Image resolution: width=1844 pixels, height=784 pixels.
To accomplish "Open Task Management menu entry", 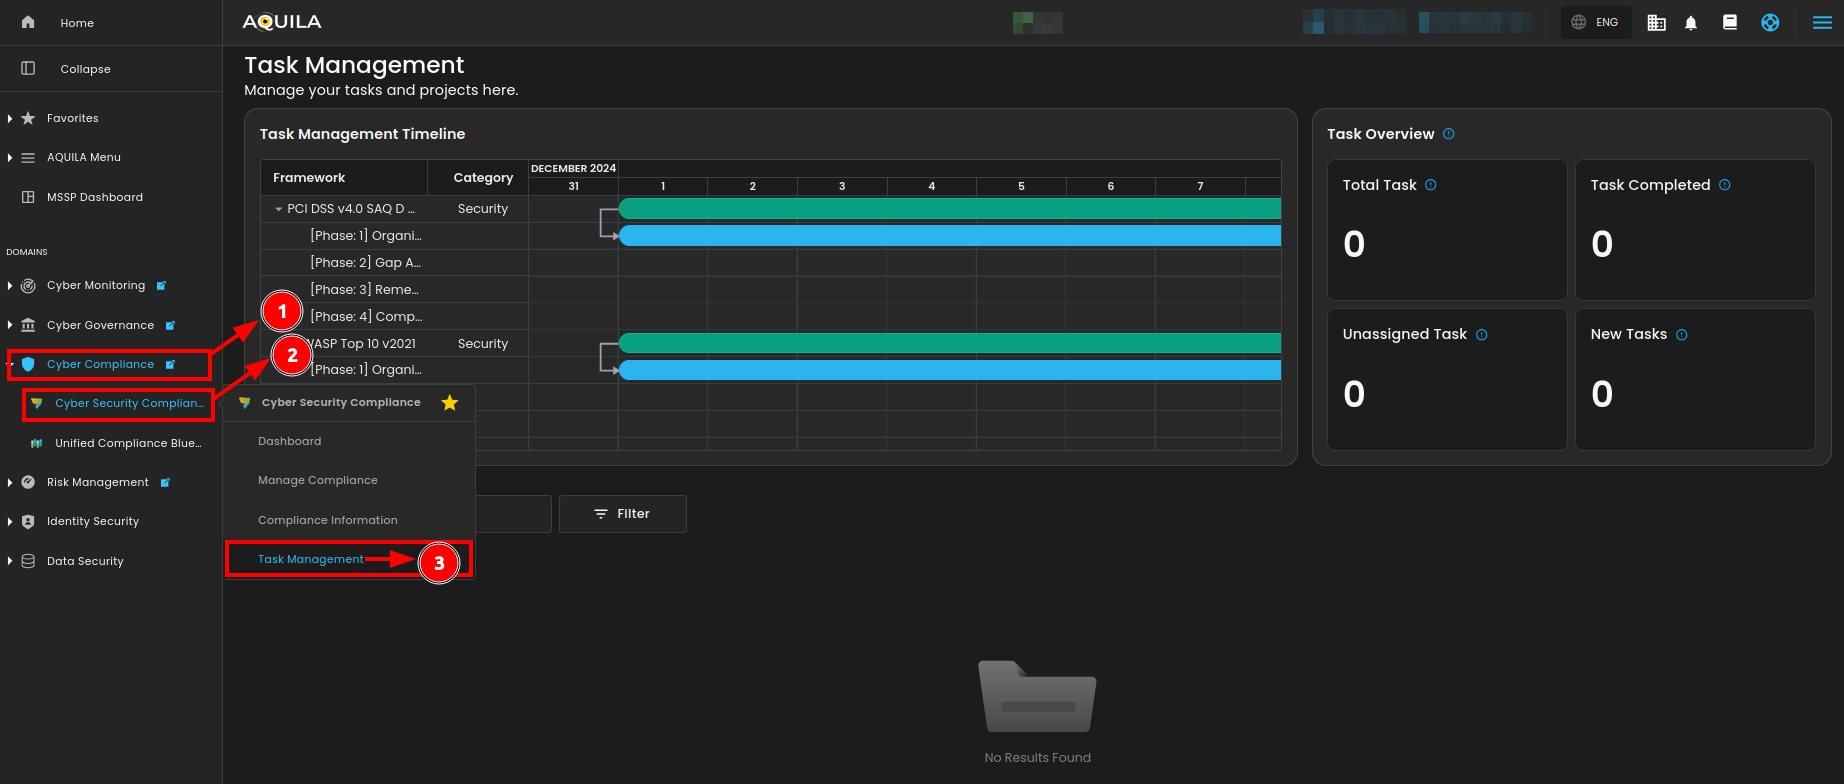I will (310, 560).
